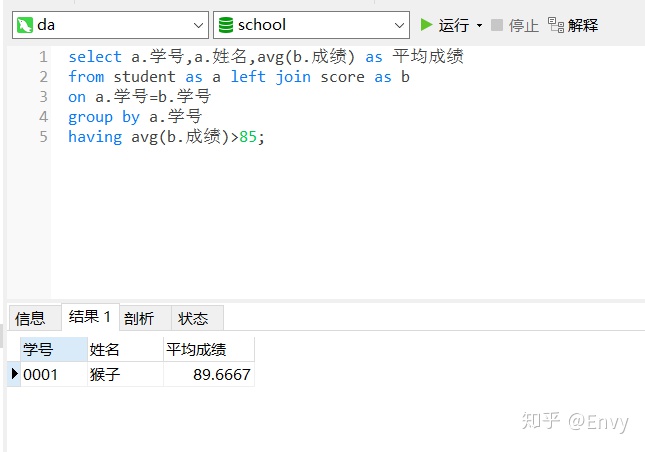Place cursor on the 'select' keyword in line 1
Image resolution: width=645 pixels, height=452 pixels.
coord(95,57)
